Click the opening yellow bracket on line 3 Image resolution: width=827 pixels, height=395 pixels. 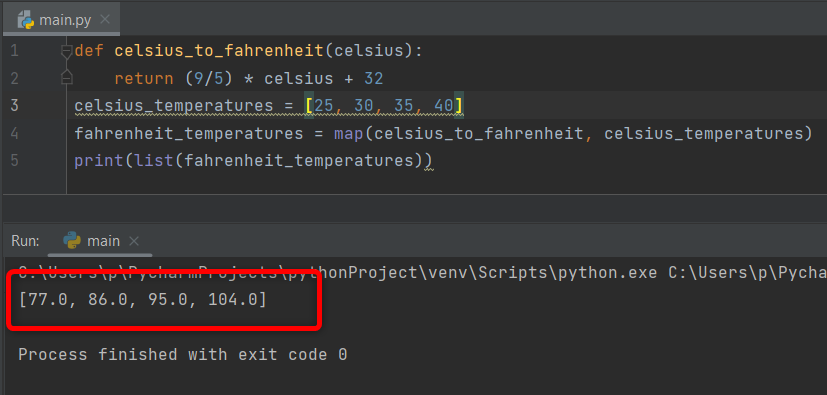pos(310,106)
